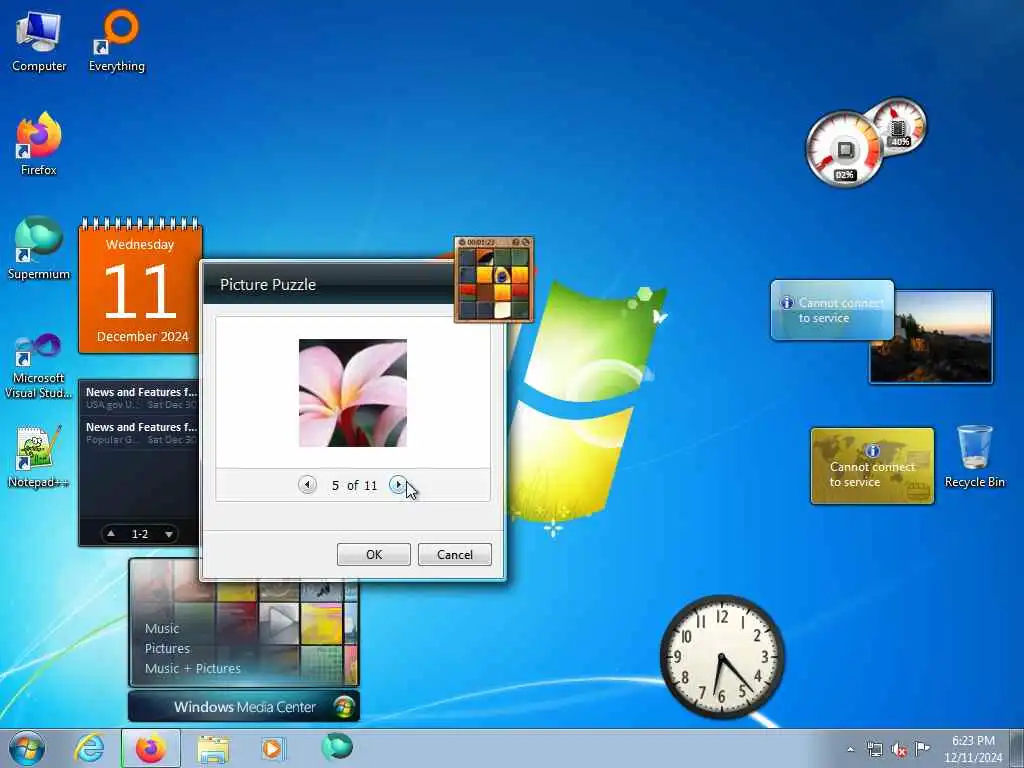
Task: Select the yellow currency gadget
Action: pyautogui.click(x=872, y=466)
